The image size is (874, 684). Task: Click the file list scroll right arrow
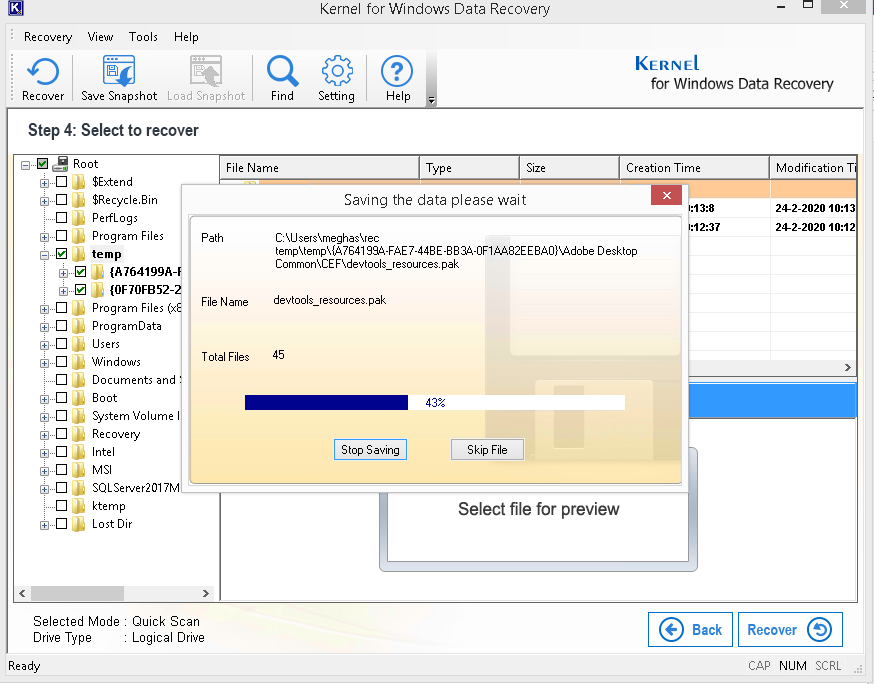[x=848, y=367]
